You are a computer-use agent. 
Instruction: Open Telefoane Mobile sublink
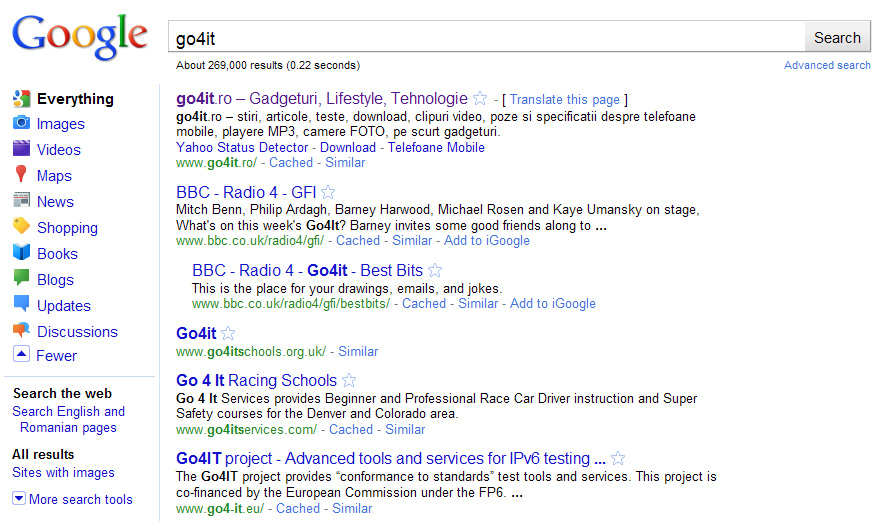(x=436, y=147)
